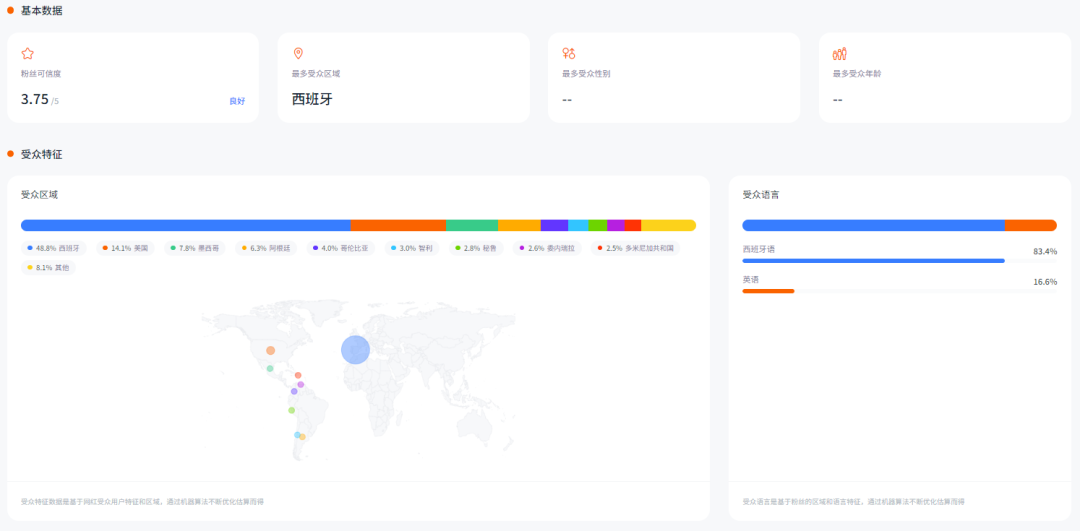Click the light blue Chile bubble on the map

pos(298,435)
